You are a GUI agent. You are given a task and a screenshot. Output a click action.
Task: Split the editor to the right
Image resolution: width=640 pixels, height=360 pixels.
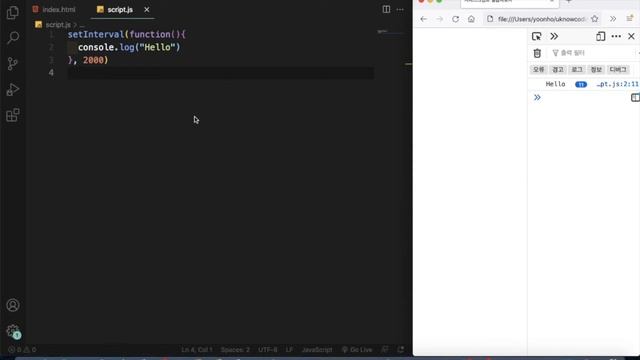pyautogui.click(x=386, y=9)
